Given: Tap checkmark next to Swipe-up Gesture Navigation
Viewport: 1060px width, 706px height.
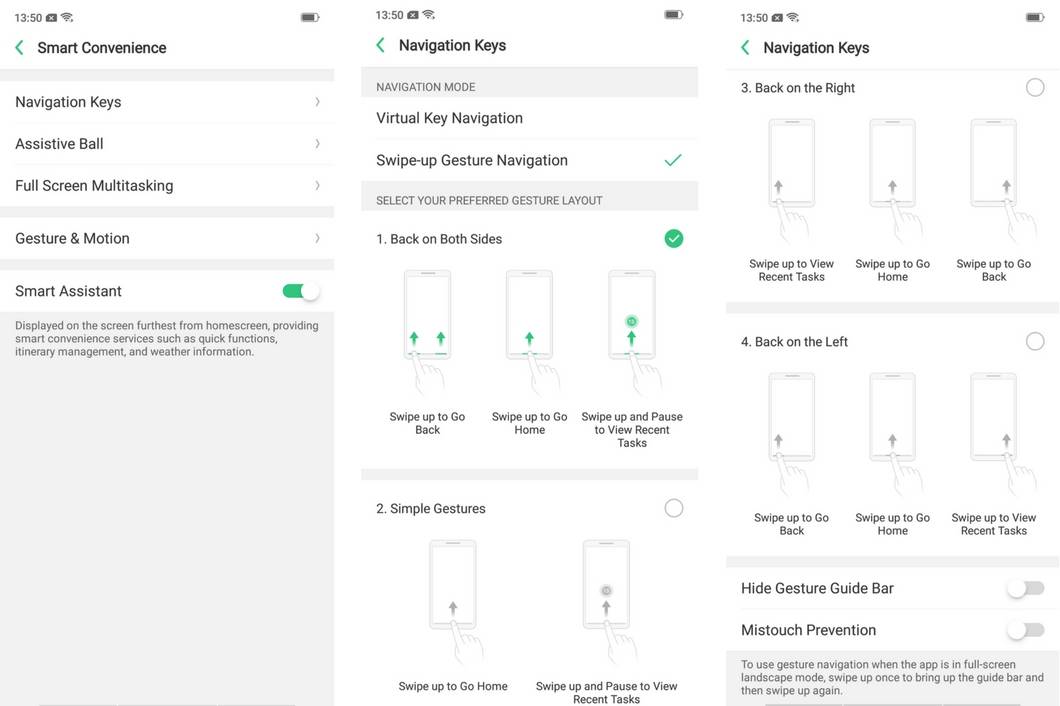Looking at the screenshot, I should (673, 160).
